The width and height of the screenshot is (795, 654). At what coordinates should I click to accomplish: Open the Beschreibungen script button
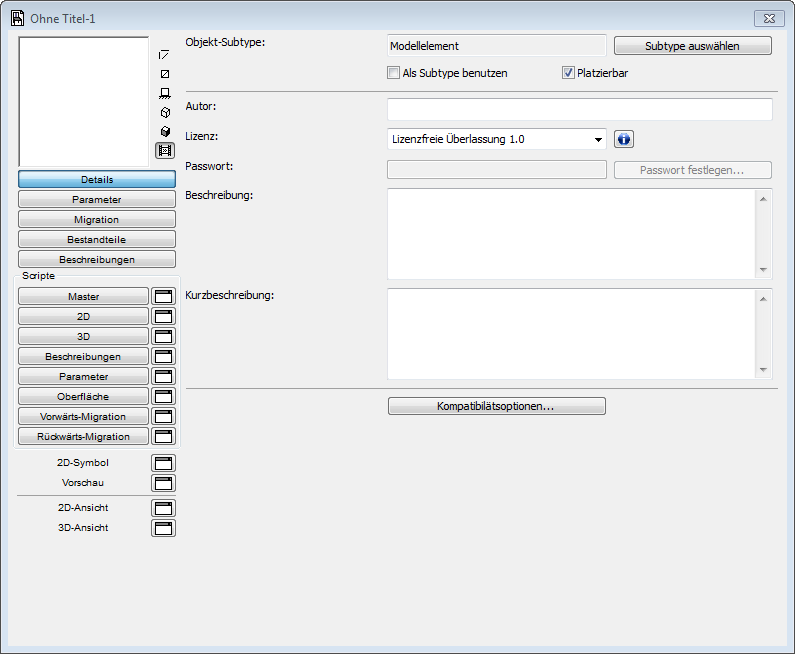coord(84,356)
